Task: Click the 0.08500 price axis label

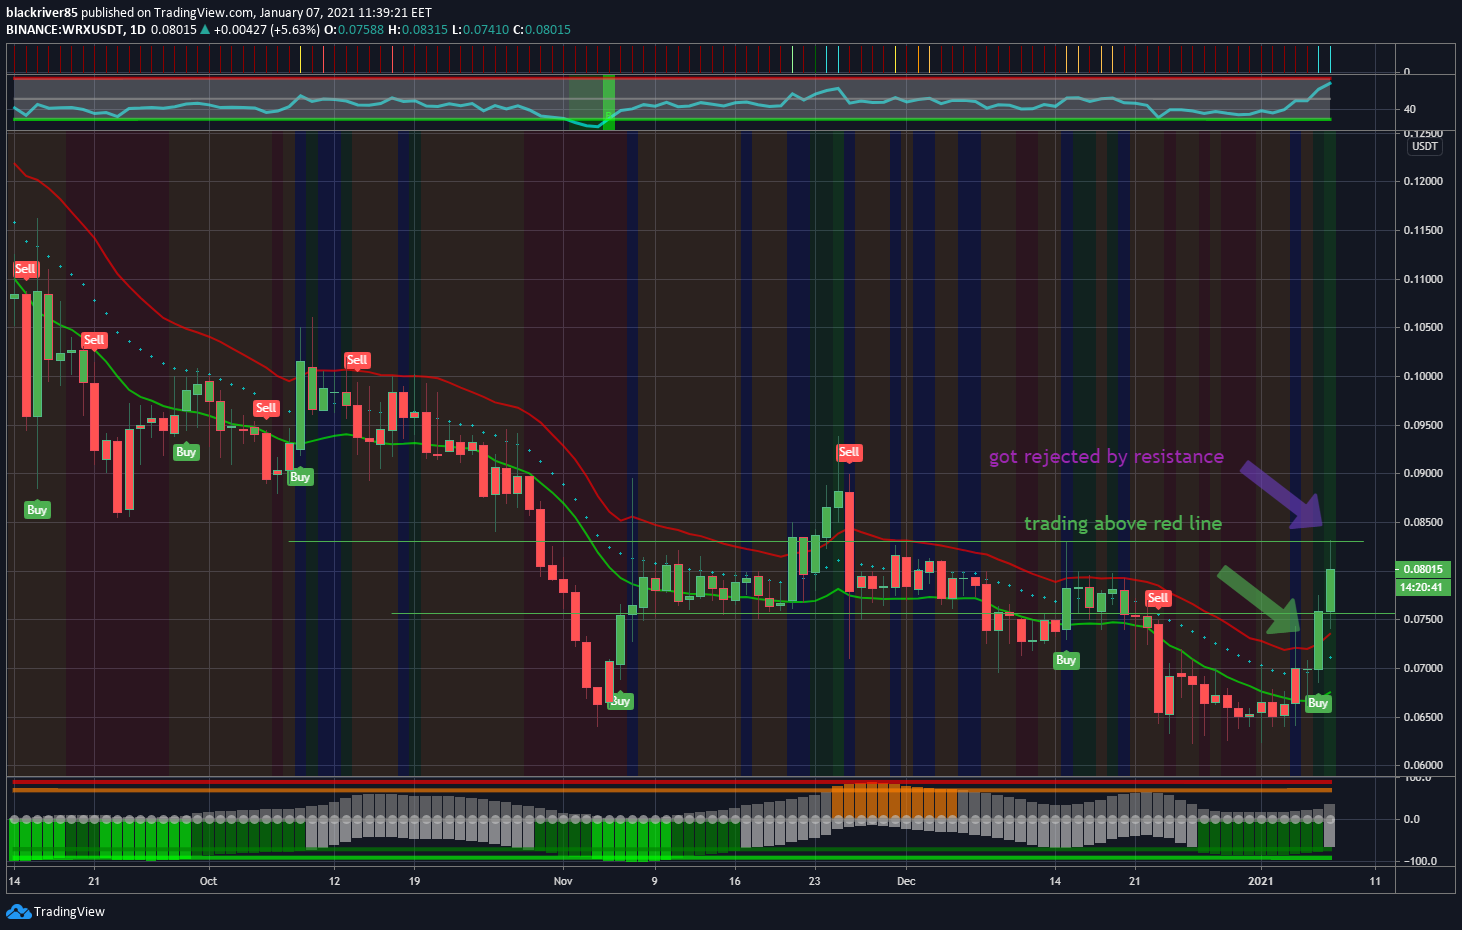Action: tap(1423, 522)
